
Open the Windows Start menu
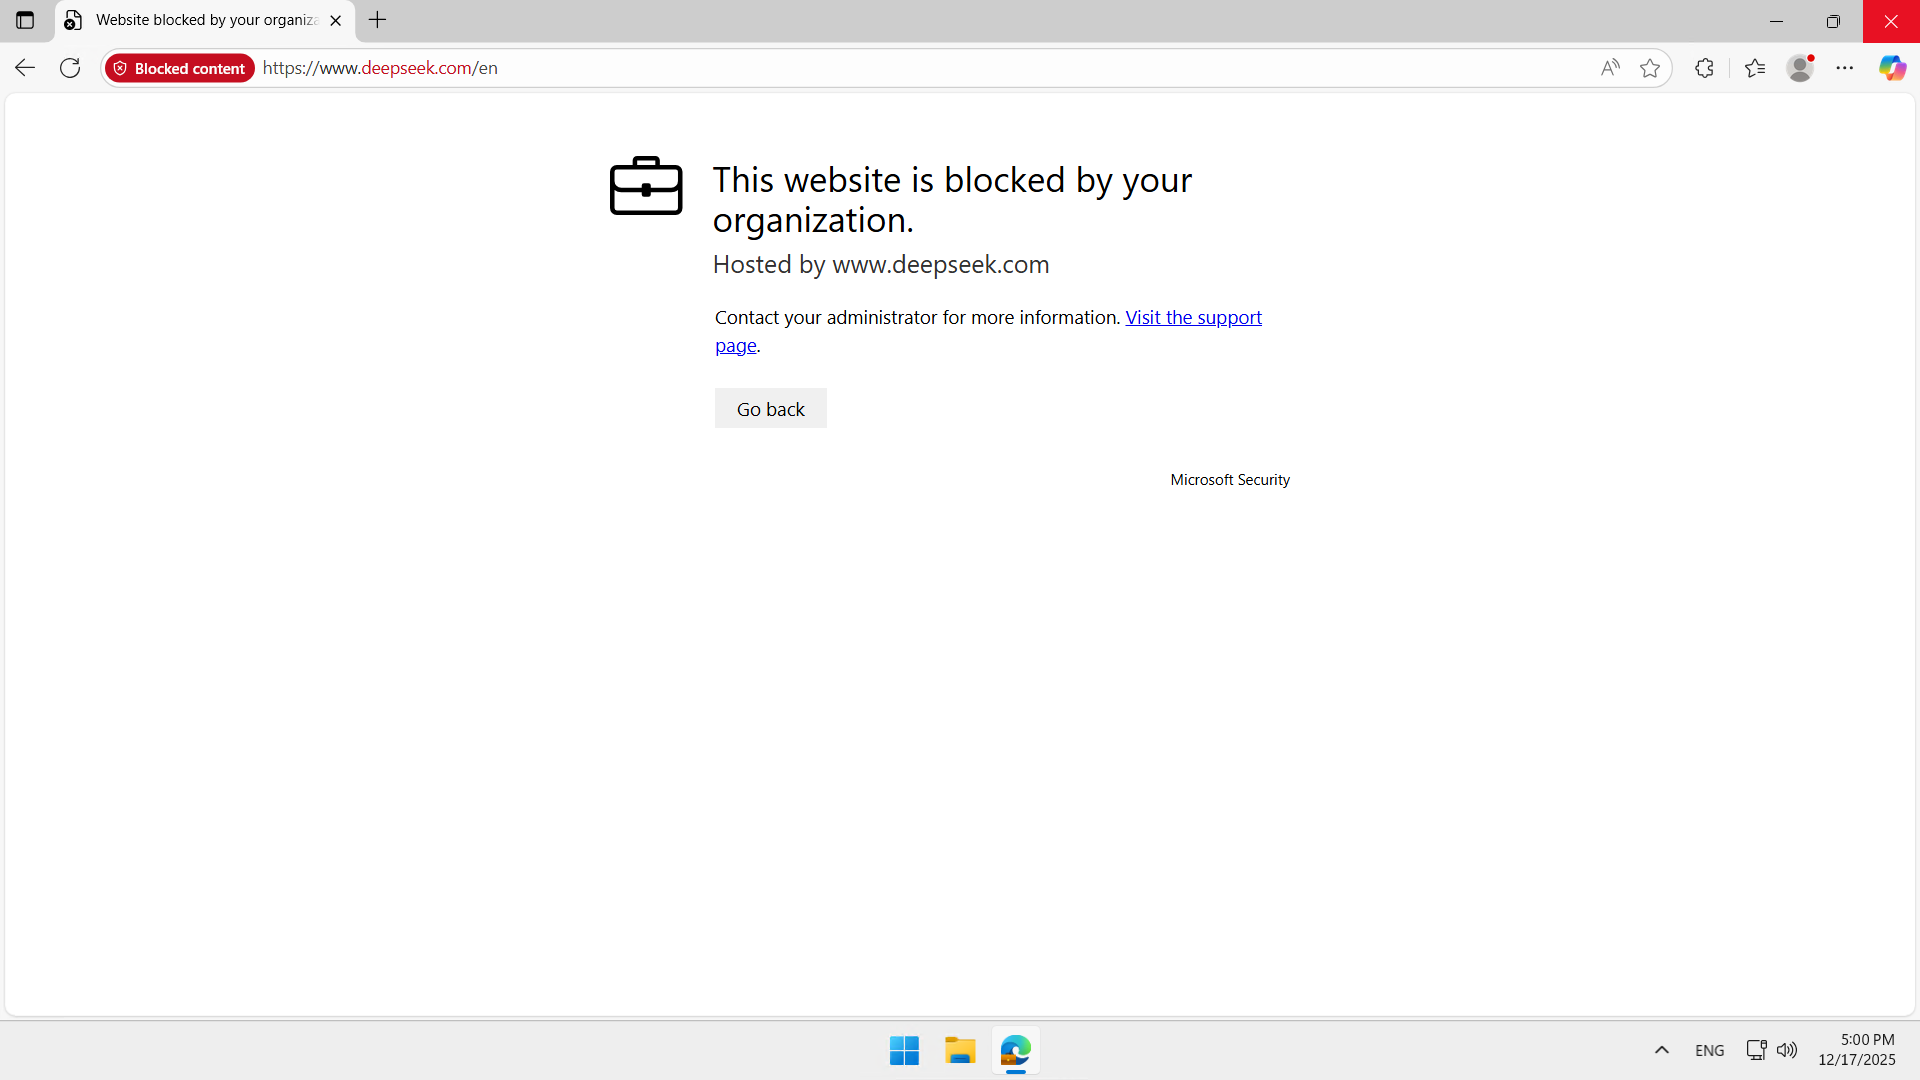coord(904,1051)
